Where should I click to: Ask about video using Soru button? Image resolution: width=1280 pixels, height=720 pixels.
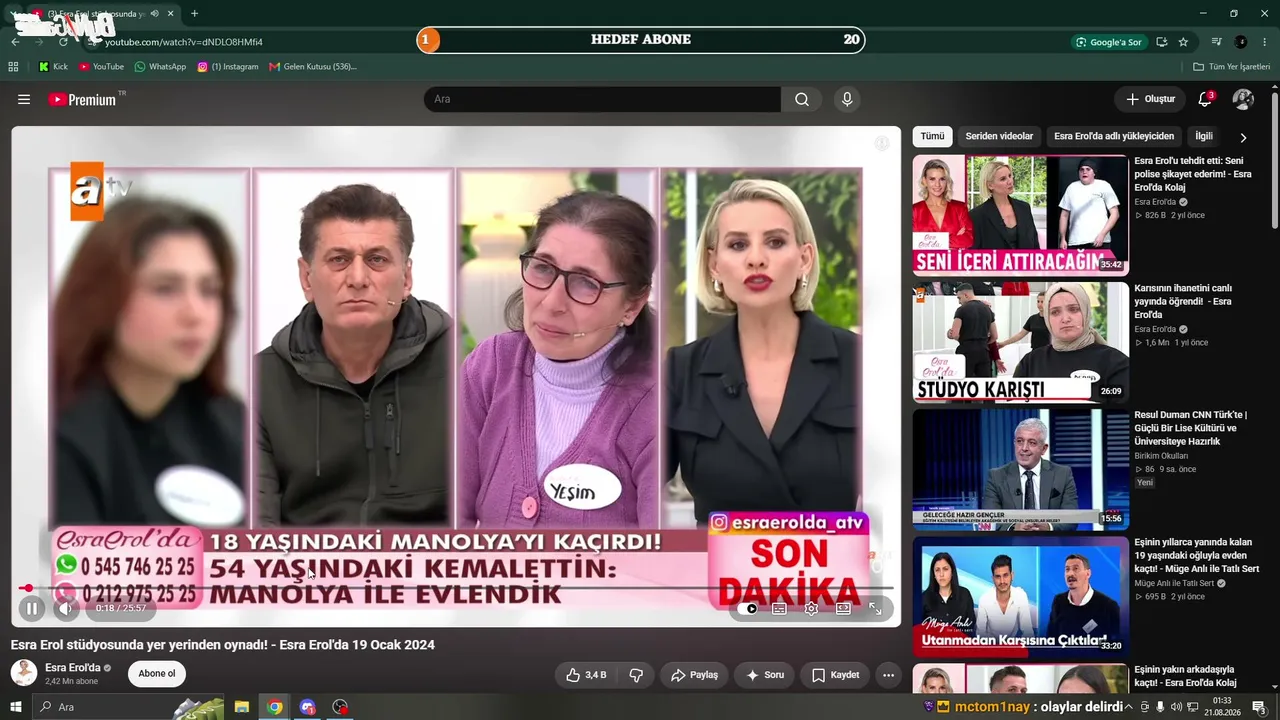(765, 675)
